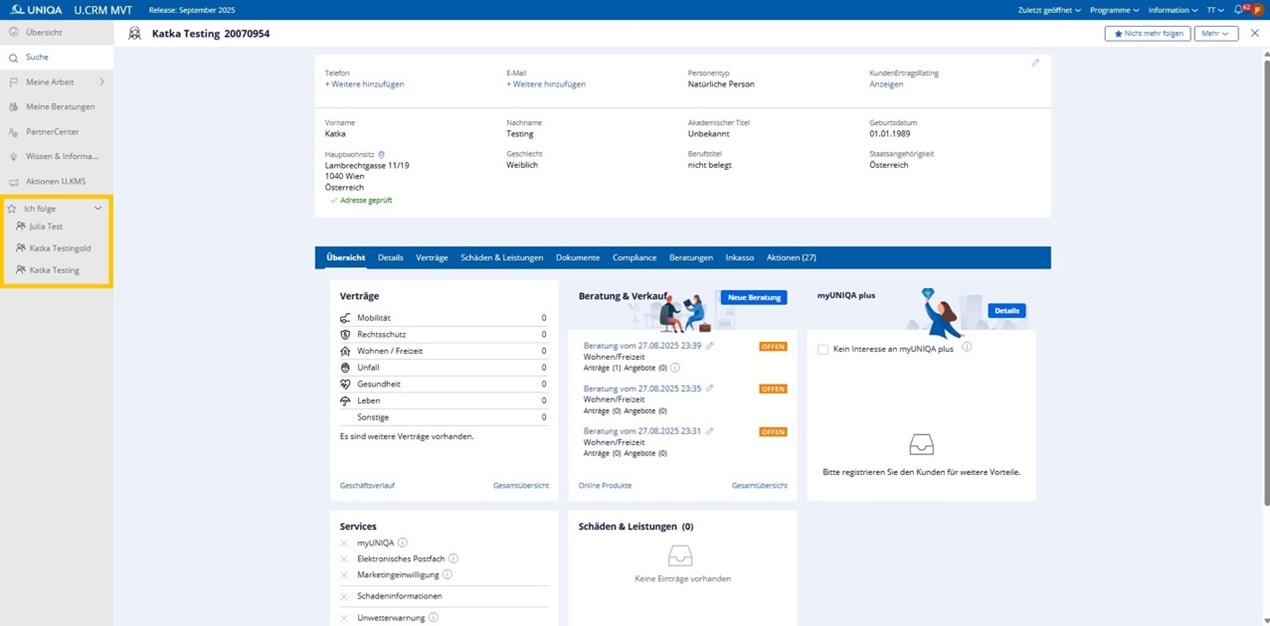This screenshot has height=626, width=1270.
Task: Click the Nicht mehr folgen button
Action: tap(1146, 33)
